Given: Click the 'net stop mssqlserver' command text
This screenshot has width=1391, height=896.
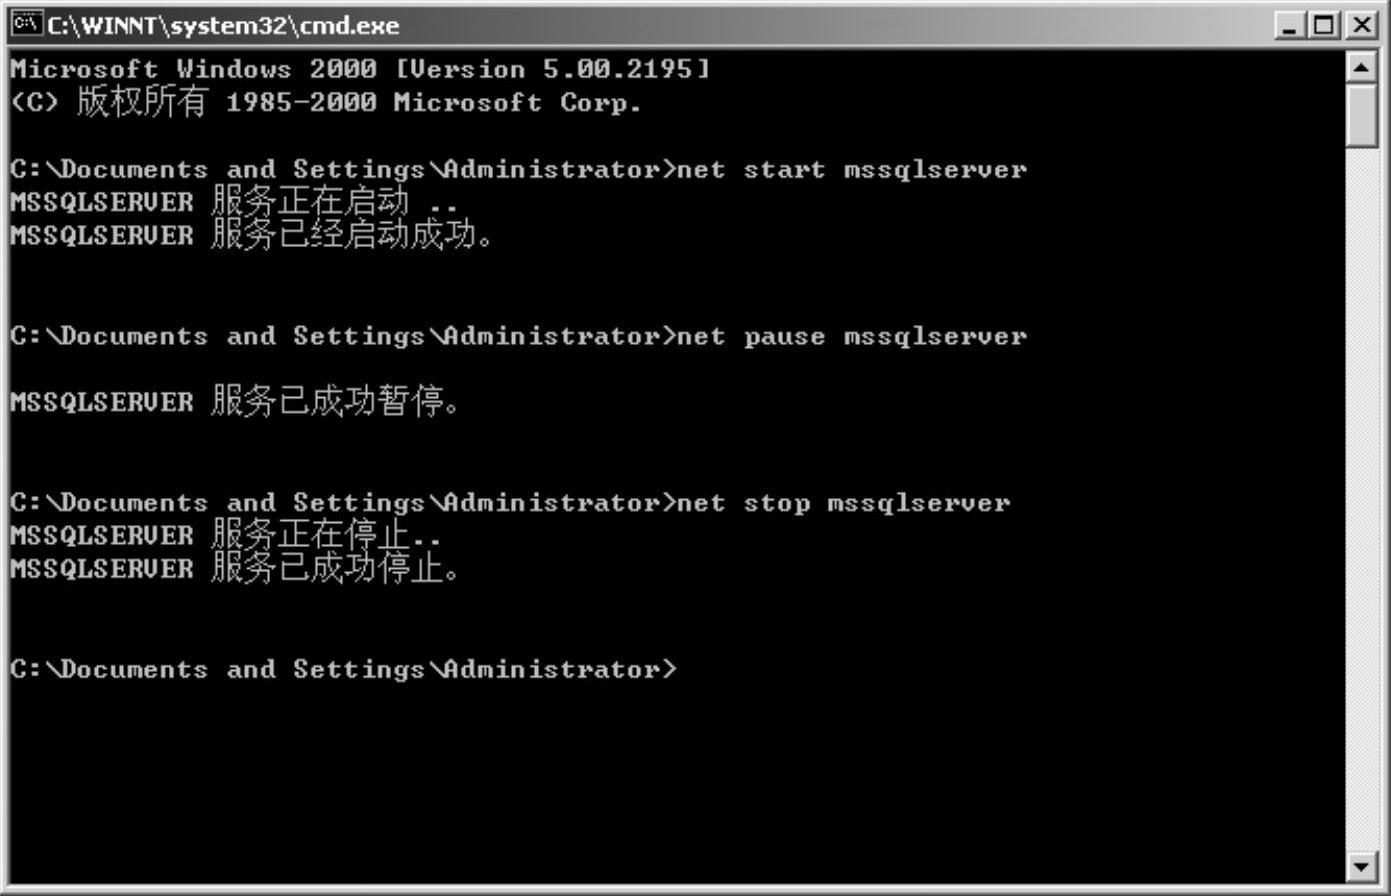Looking at the screenshot, I should tap(843, 502).
